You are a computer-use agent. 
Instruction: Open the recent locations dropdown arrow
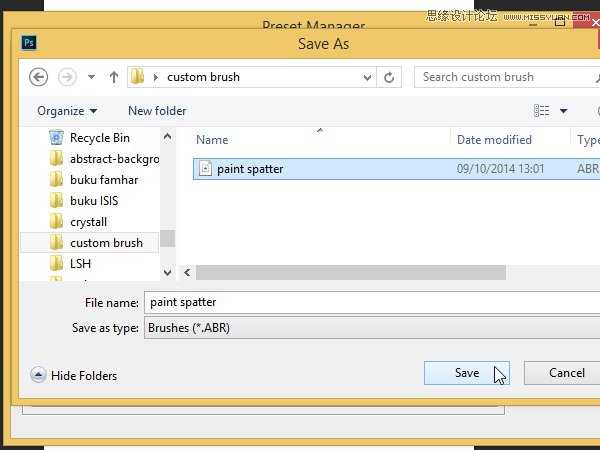(x=91, y=77)
